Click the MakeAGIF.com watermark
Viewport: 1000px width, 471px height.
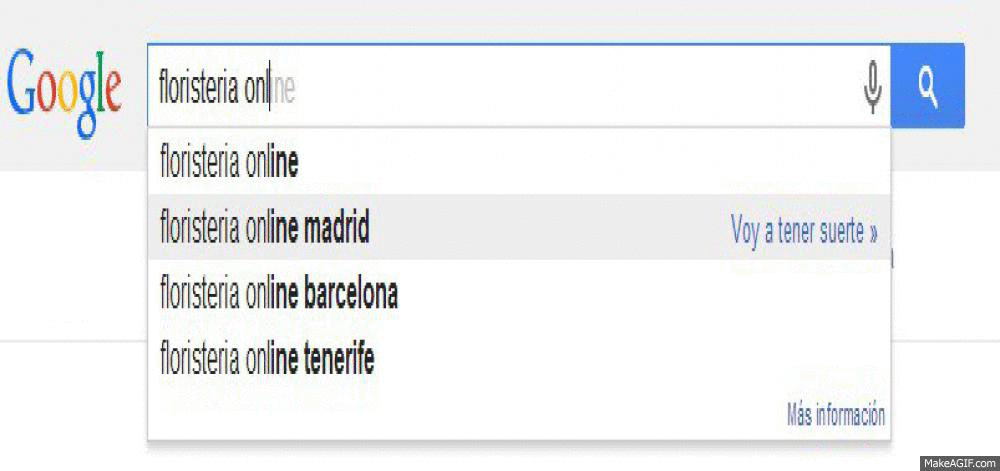(959, 463)
